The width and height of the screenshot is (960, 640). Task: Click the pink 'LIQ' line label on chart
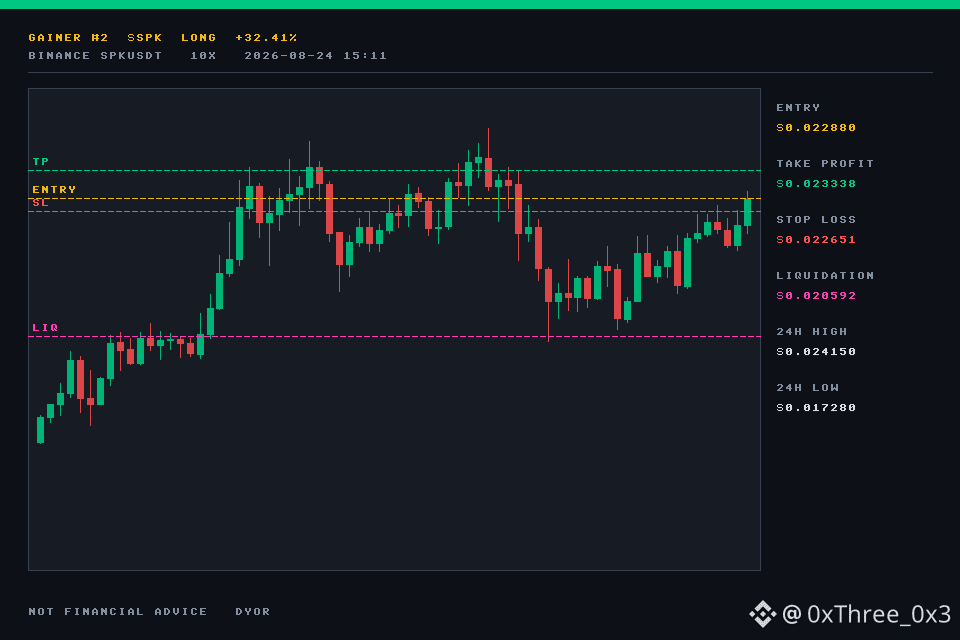[45, 328]
